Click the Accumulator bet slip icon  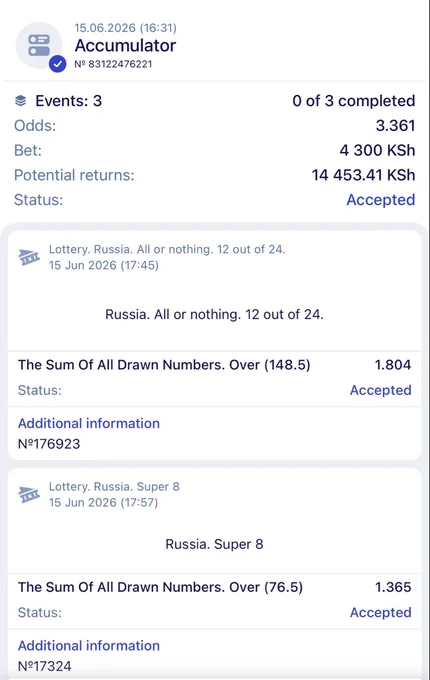(39, 45)
